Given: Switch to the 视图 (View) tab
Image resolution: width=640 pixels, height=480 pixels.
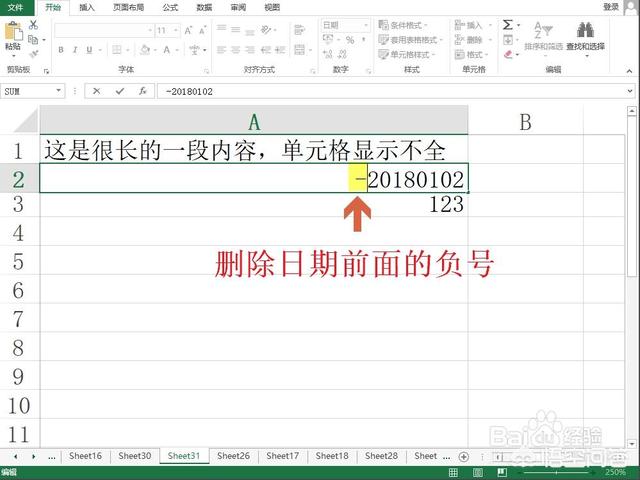Looking at the screenshot, I should click(x=272, y=7).
